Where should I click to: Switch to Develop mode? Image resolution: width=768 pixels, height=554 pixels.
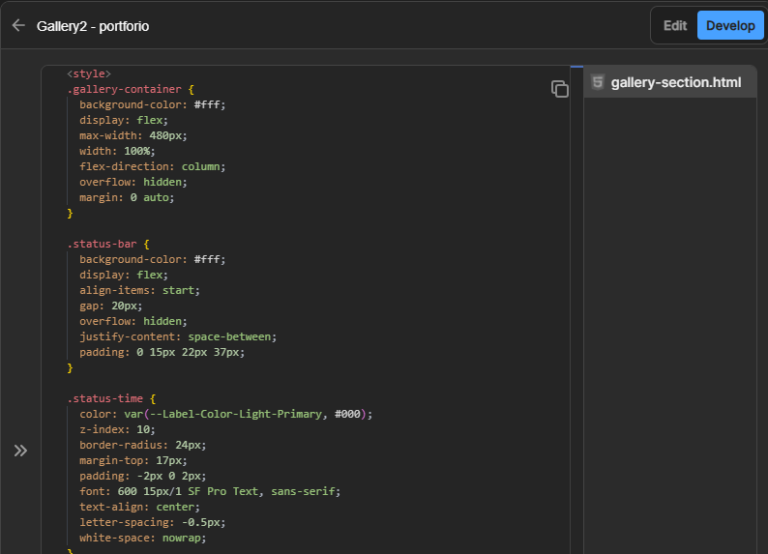(x=730, y=25)
